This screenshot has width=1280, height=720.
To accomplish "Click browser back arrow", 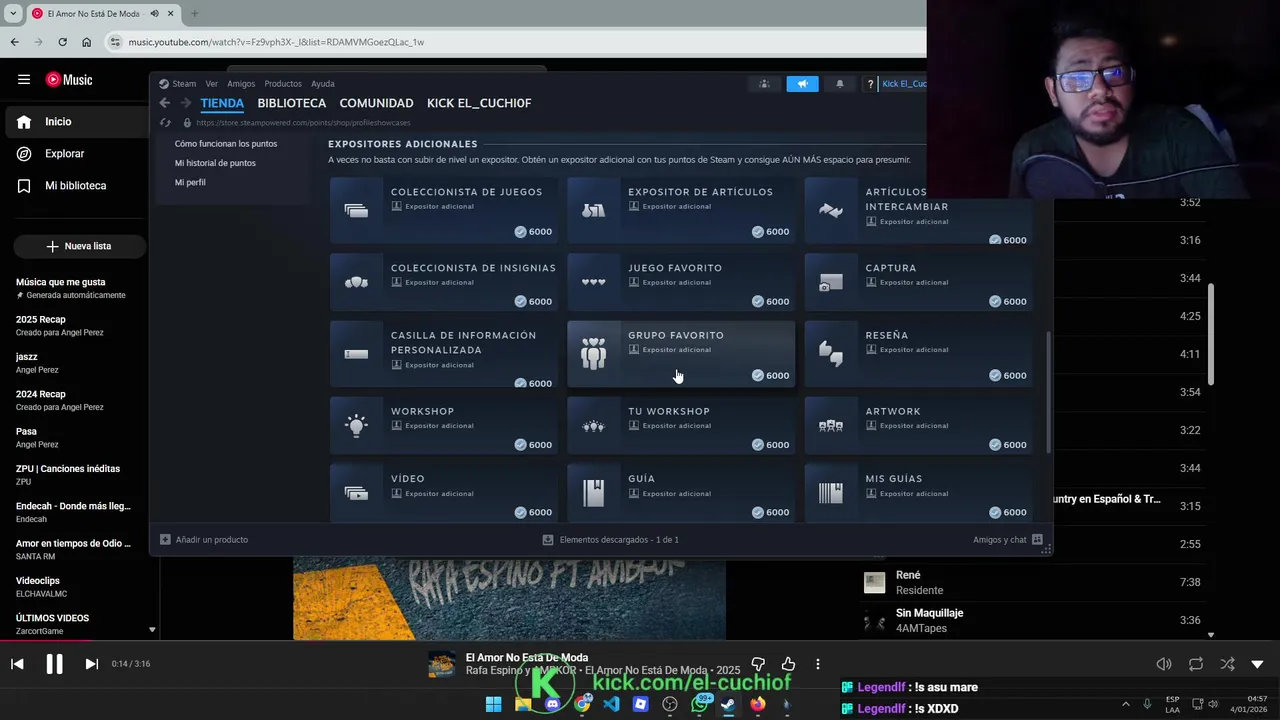I will 14,42.
